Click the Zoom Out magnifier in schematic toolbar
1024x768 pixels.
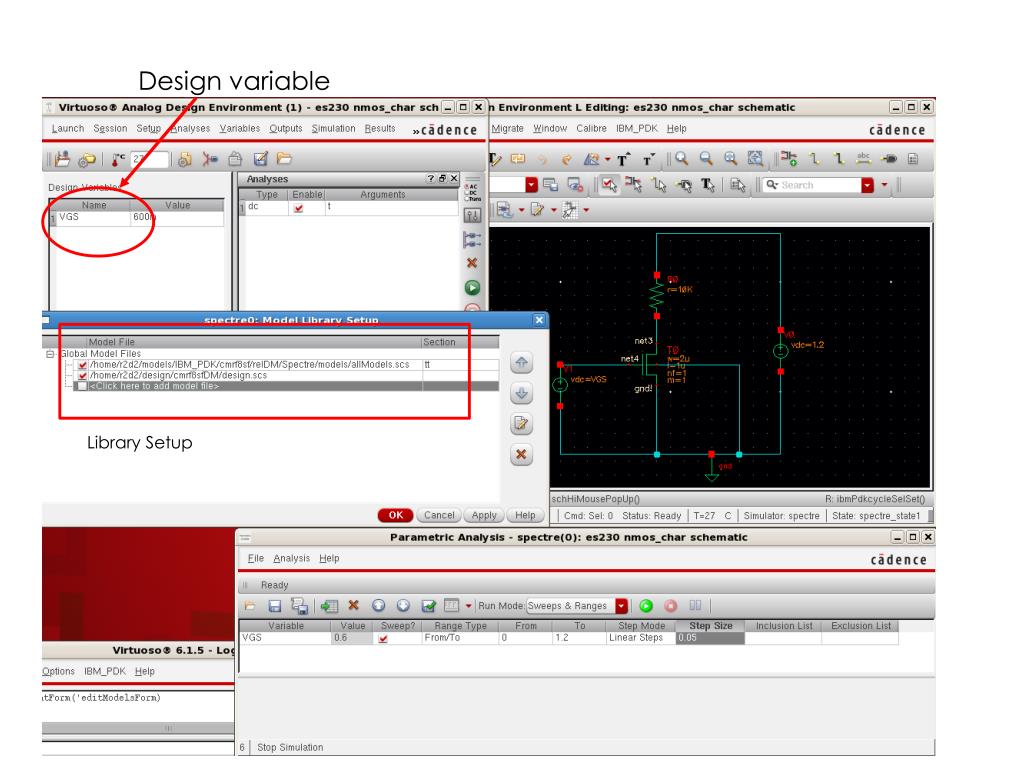click(x=706, y=159)
